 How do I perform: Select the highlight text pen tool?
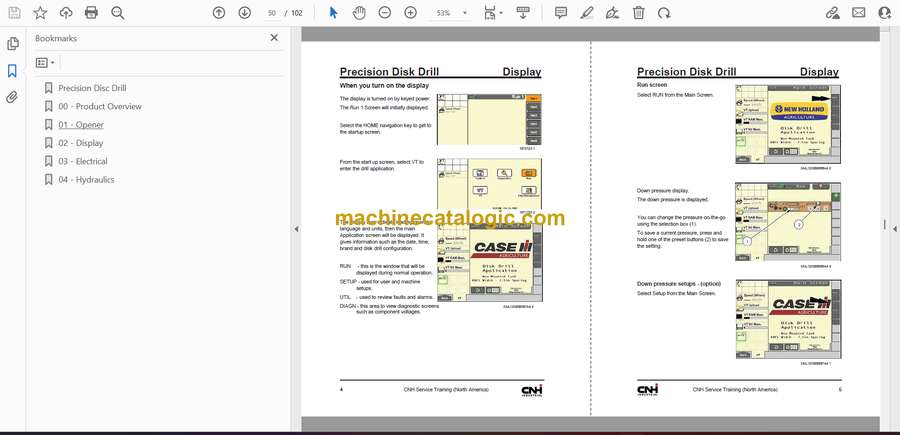pyautogui.click(x=587, y=13)
